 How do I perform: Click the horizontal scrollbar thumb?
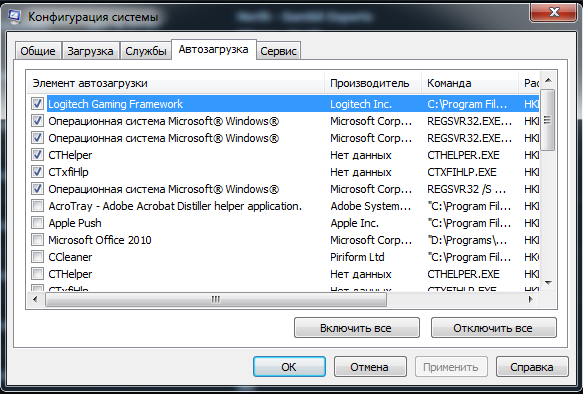216,299
